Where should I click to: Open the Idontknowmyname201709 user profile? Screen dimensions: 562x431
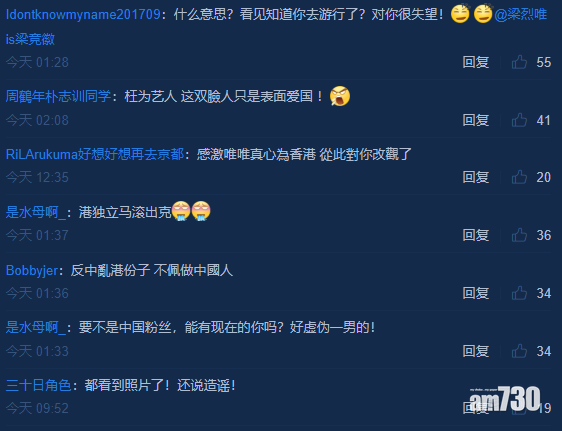83,15
